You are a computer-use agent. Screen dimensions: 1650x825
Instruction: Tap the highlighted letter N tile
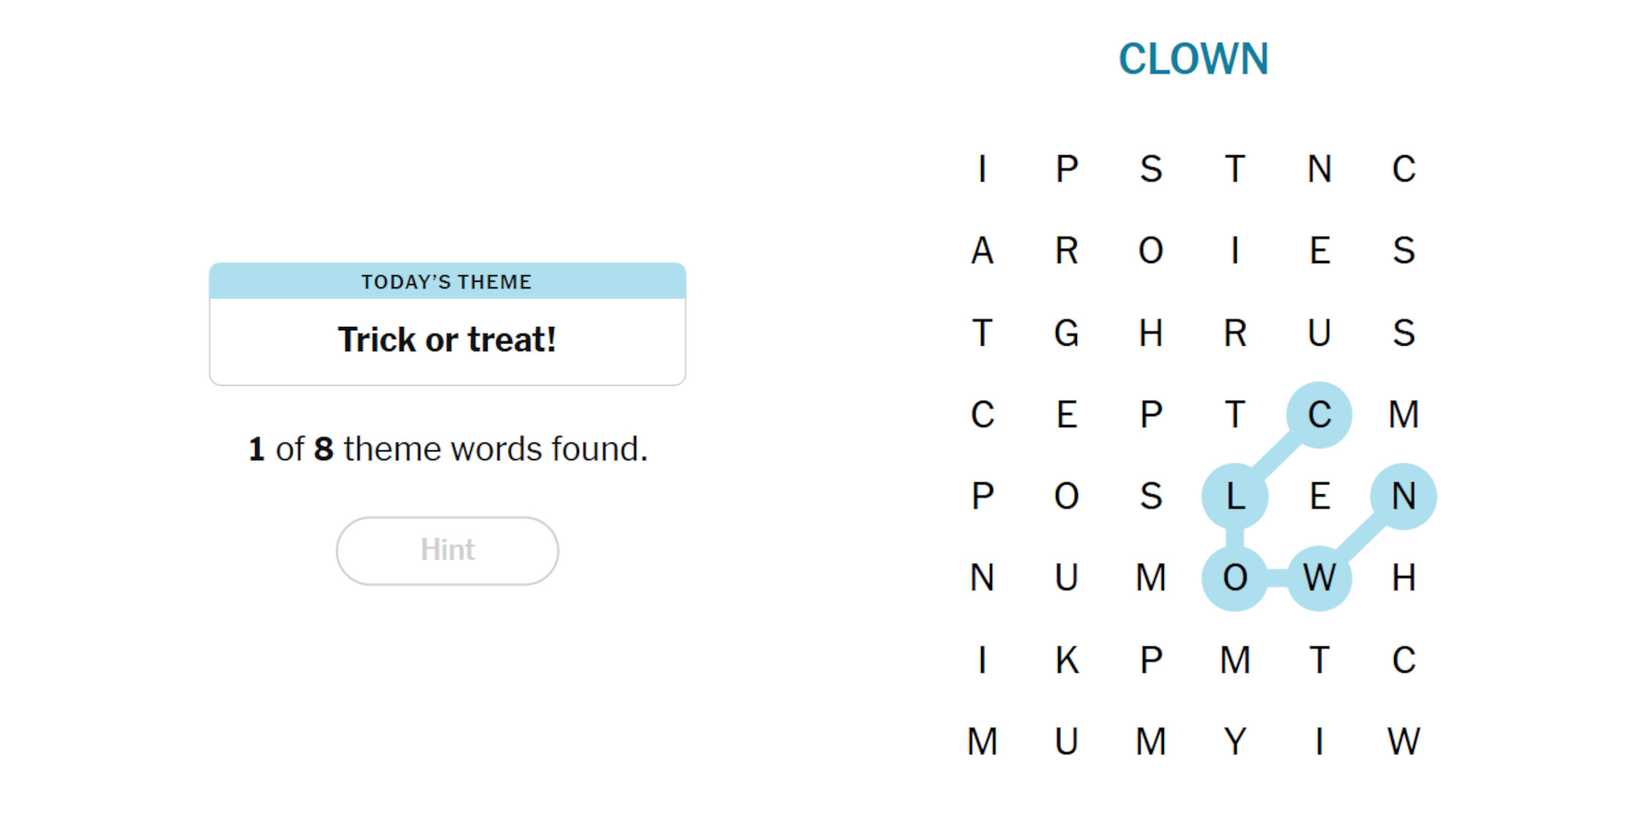click(1403, 496)
